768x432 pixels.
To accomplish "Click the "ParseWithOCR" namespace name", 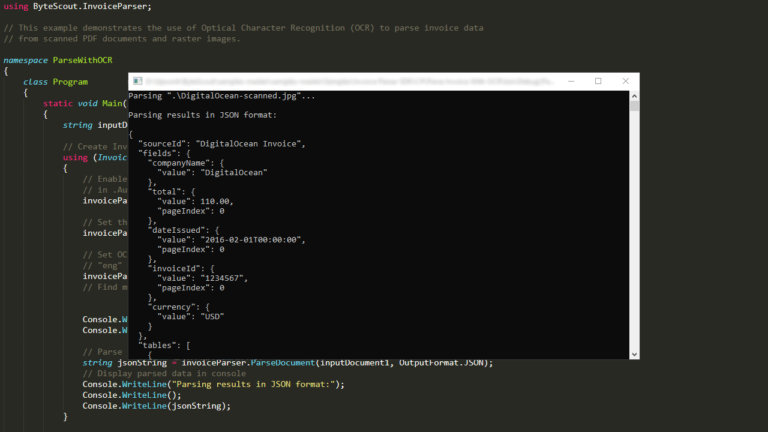I will point(83,60).
